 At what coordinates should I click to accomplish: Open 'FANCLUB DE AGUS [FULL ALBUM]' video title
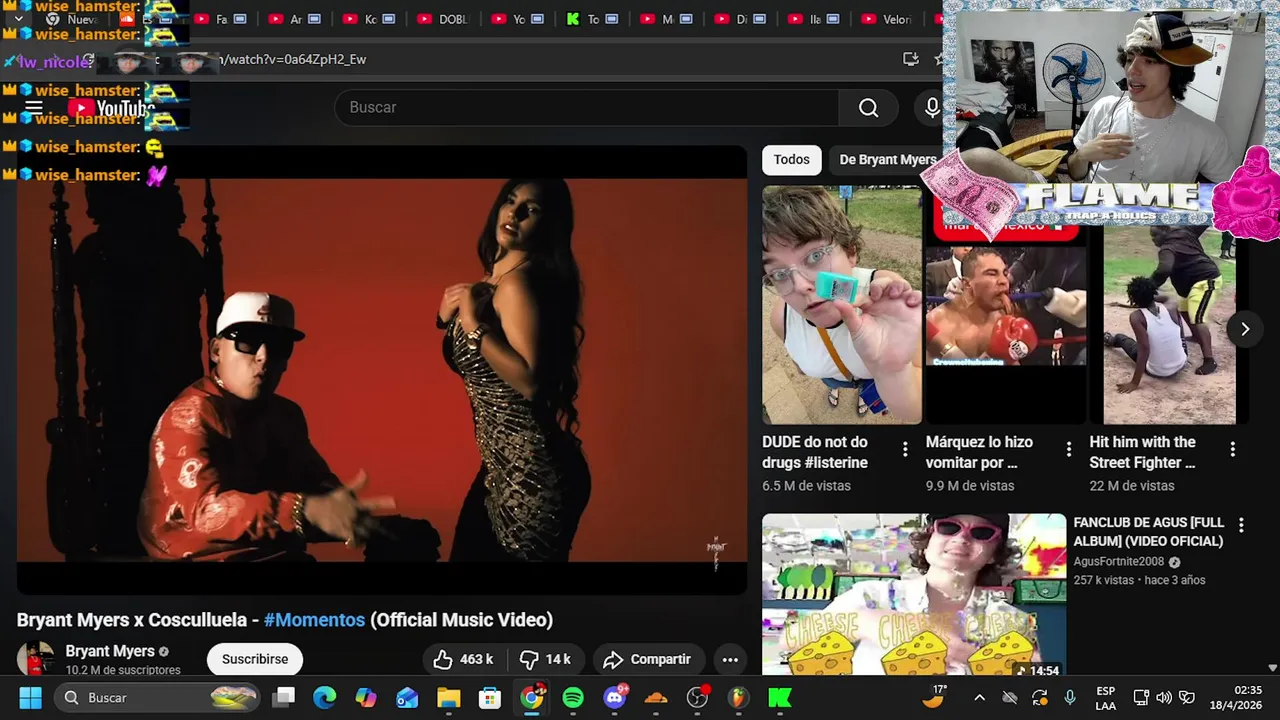click(x=1148, y=532)
